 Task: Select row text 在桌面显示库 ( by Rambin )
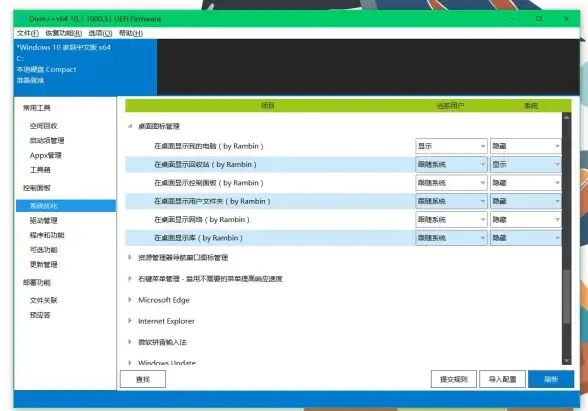pos(198,238)
